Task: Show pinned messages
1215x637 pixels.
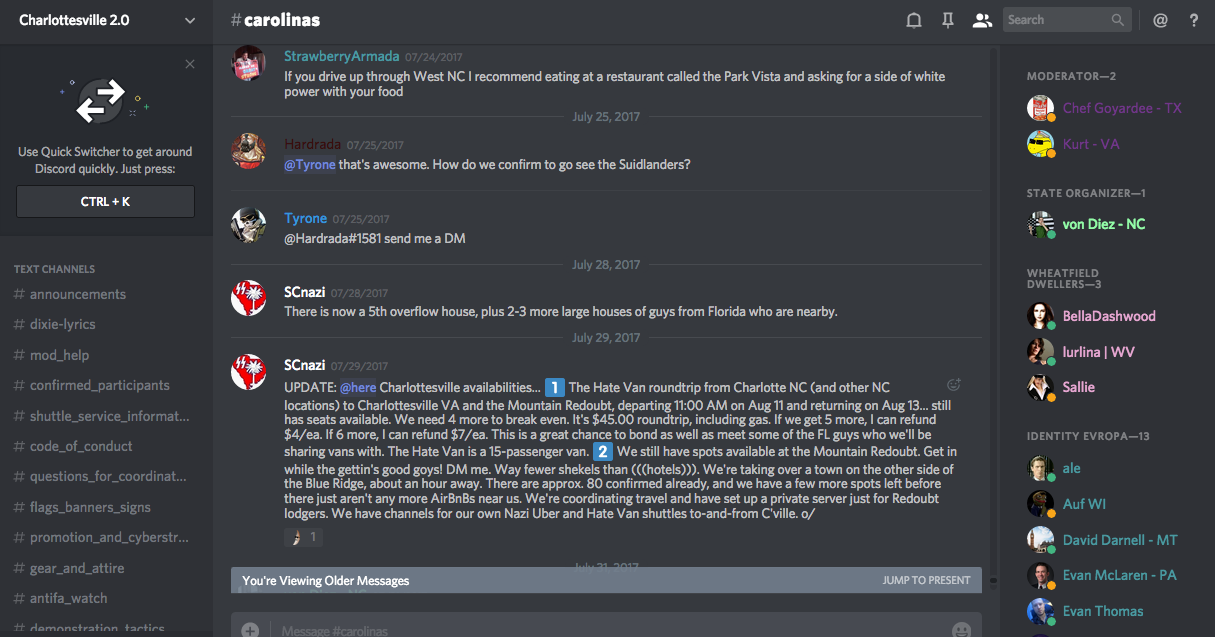Action: coord(948,20)
